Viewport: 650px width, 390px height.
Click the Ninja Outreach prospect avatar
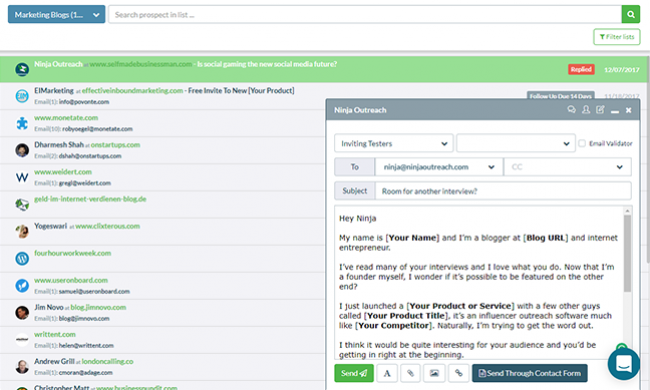point(22,69)
